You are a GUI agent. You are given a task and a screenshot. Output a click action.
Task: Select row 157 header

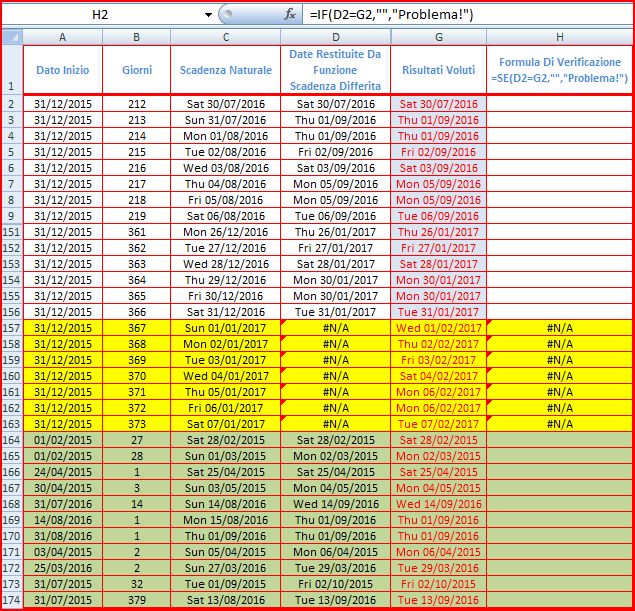coord(13,328)
